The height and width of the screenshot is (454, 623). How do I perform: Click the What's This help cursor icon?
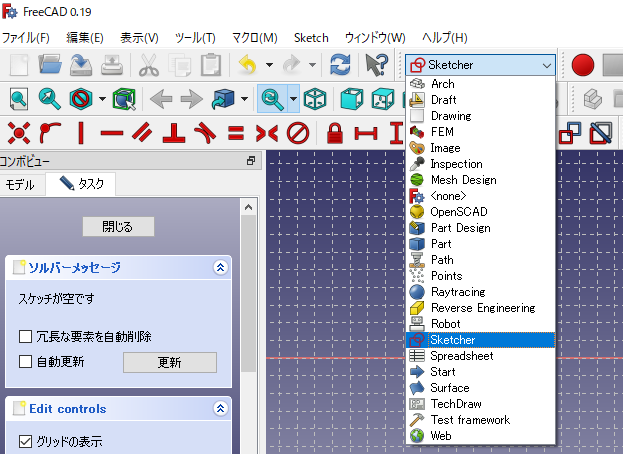[x=376, y=65]
